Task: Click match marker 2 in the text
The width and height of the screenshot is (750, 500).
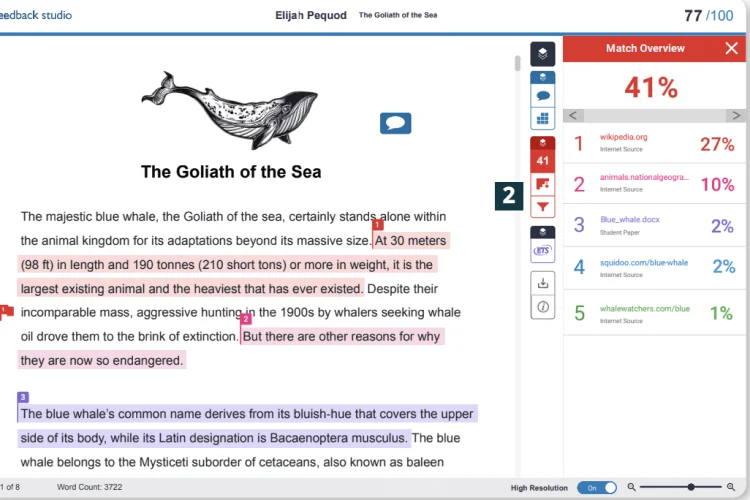Action: click(246, 319)
